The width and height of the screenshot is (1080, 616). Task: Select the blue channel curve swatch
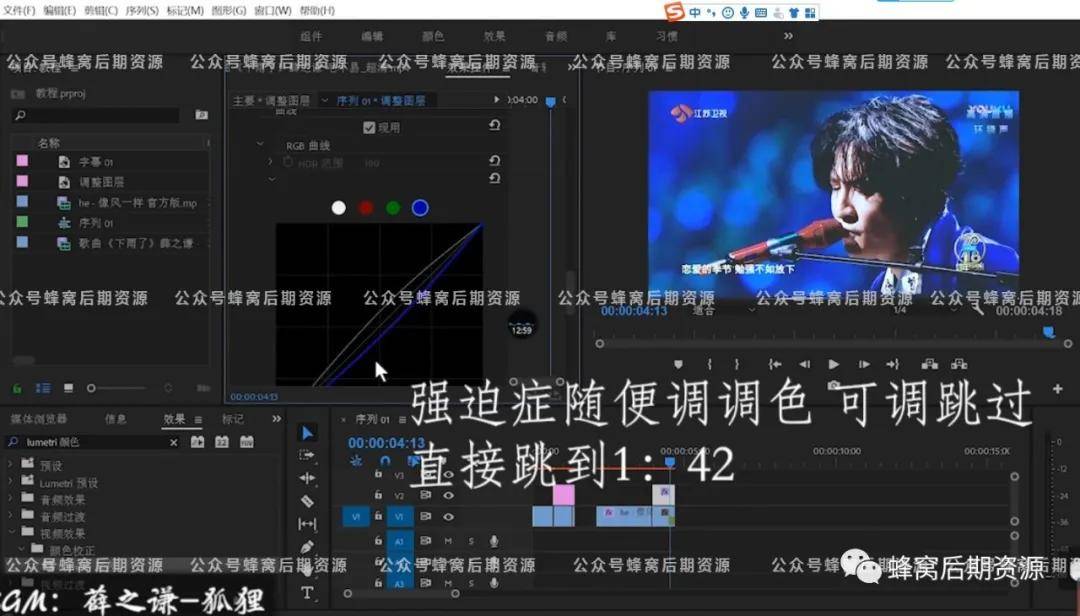(420, 208)
